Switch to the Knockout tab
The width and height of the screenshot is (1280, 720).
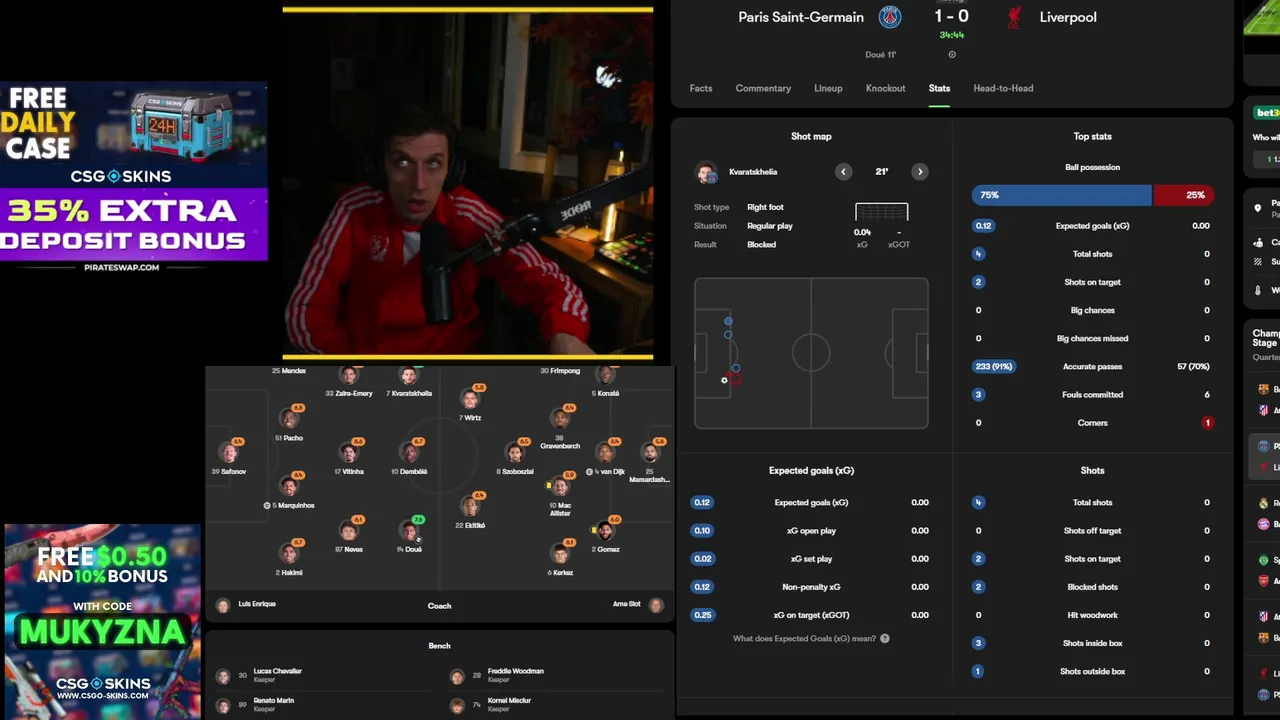(885, 88)
